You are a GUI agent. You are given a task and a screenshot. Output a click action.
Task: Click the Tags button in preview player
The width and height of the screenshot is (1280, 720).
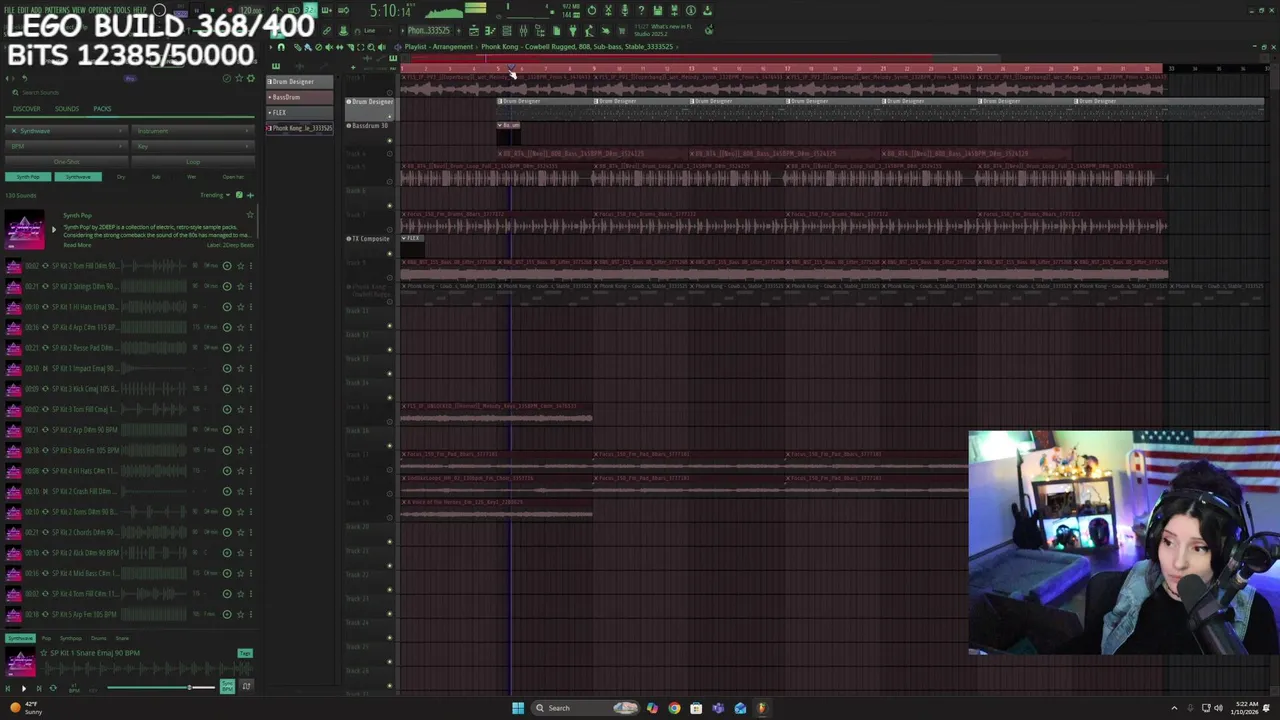tap(245, 653)
